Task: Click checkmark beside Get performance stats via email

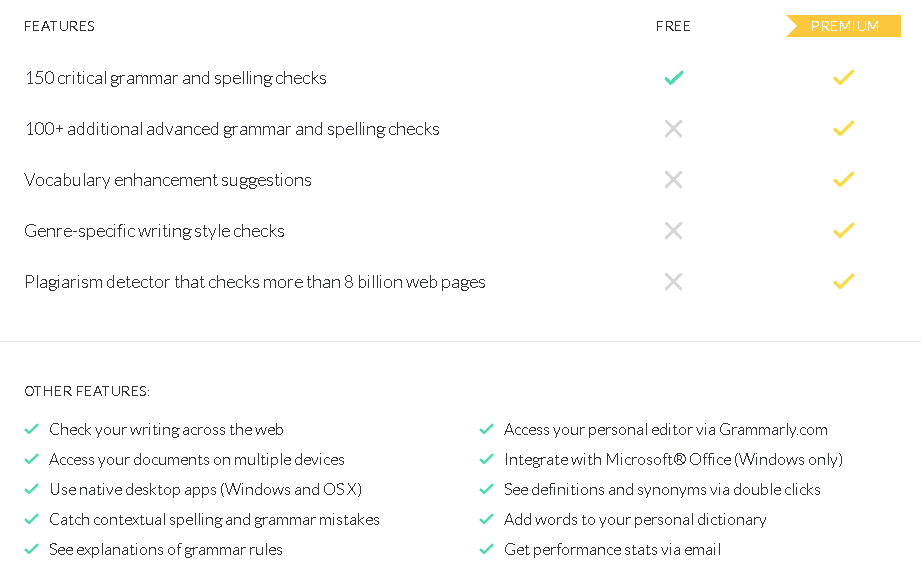Action: [x=486, y=549]
